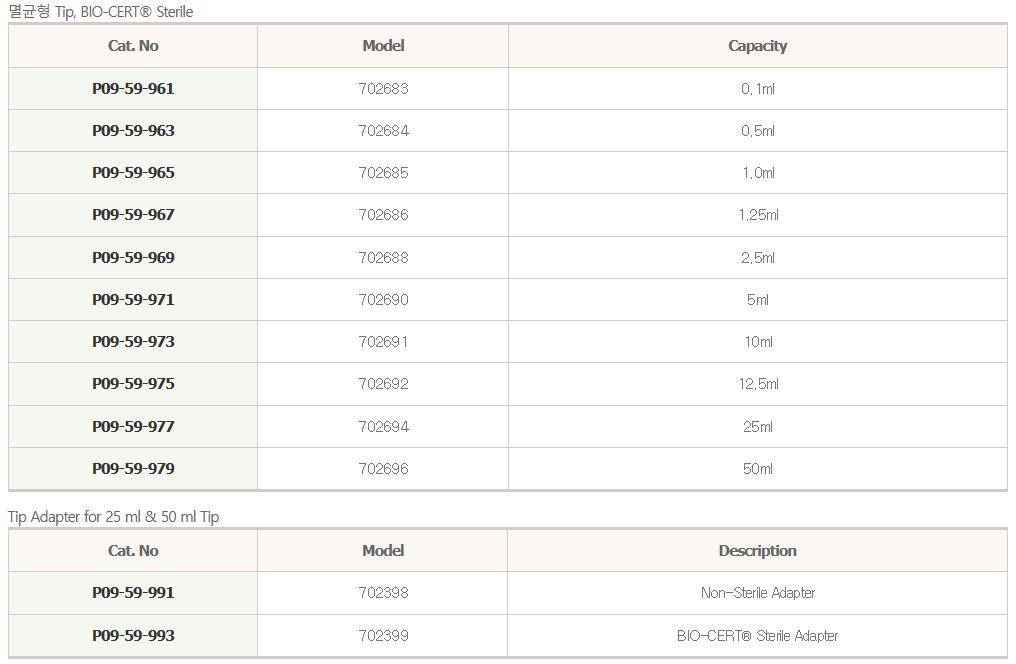Select the P09-59-967 row label
This screenshot has height=664, width=1016.
(133, 215)
